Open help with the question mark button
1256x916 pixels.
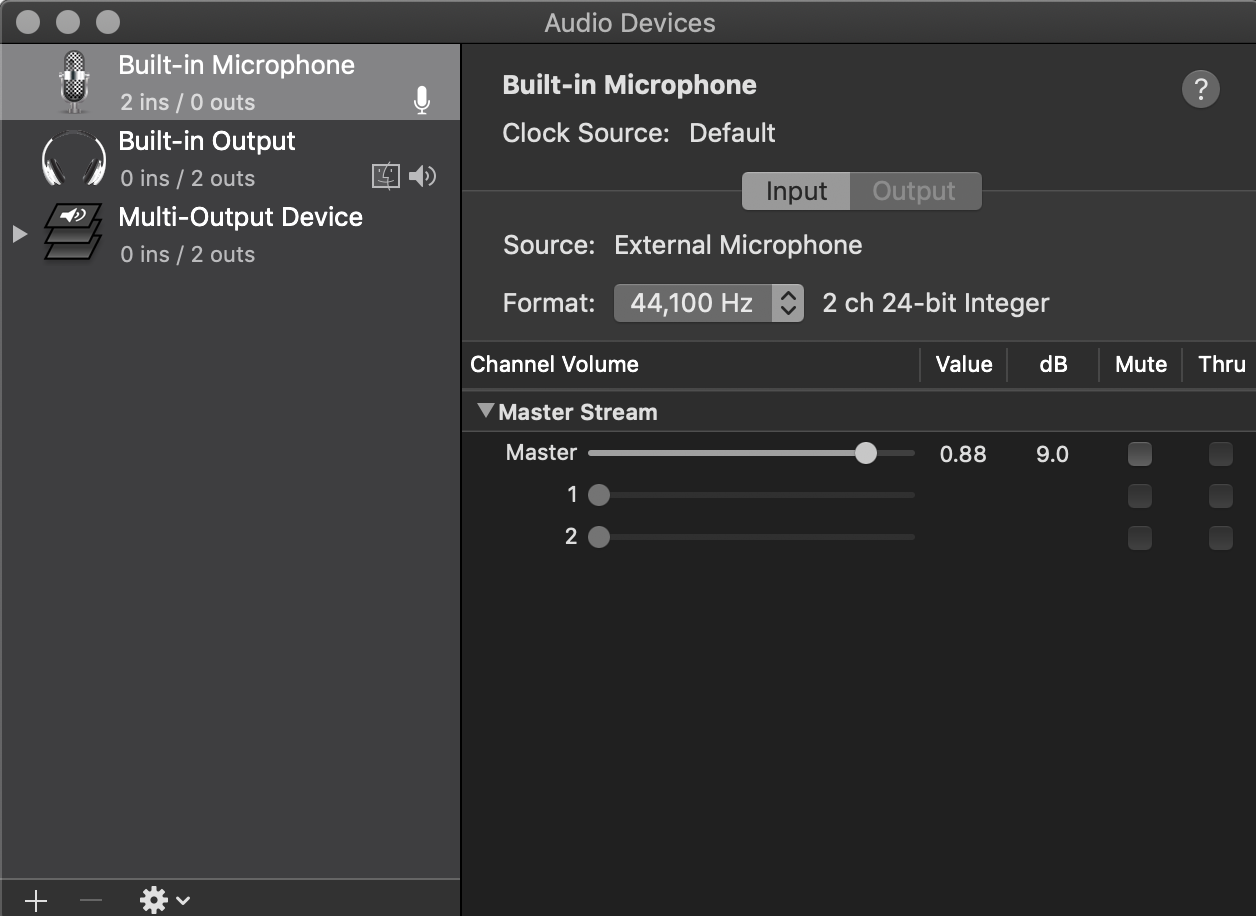[x=1200, y=89]
